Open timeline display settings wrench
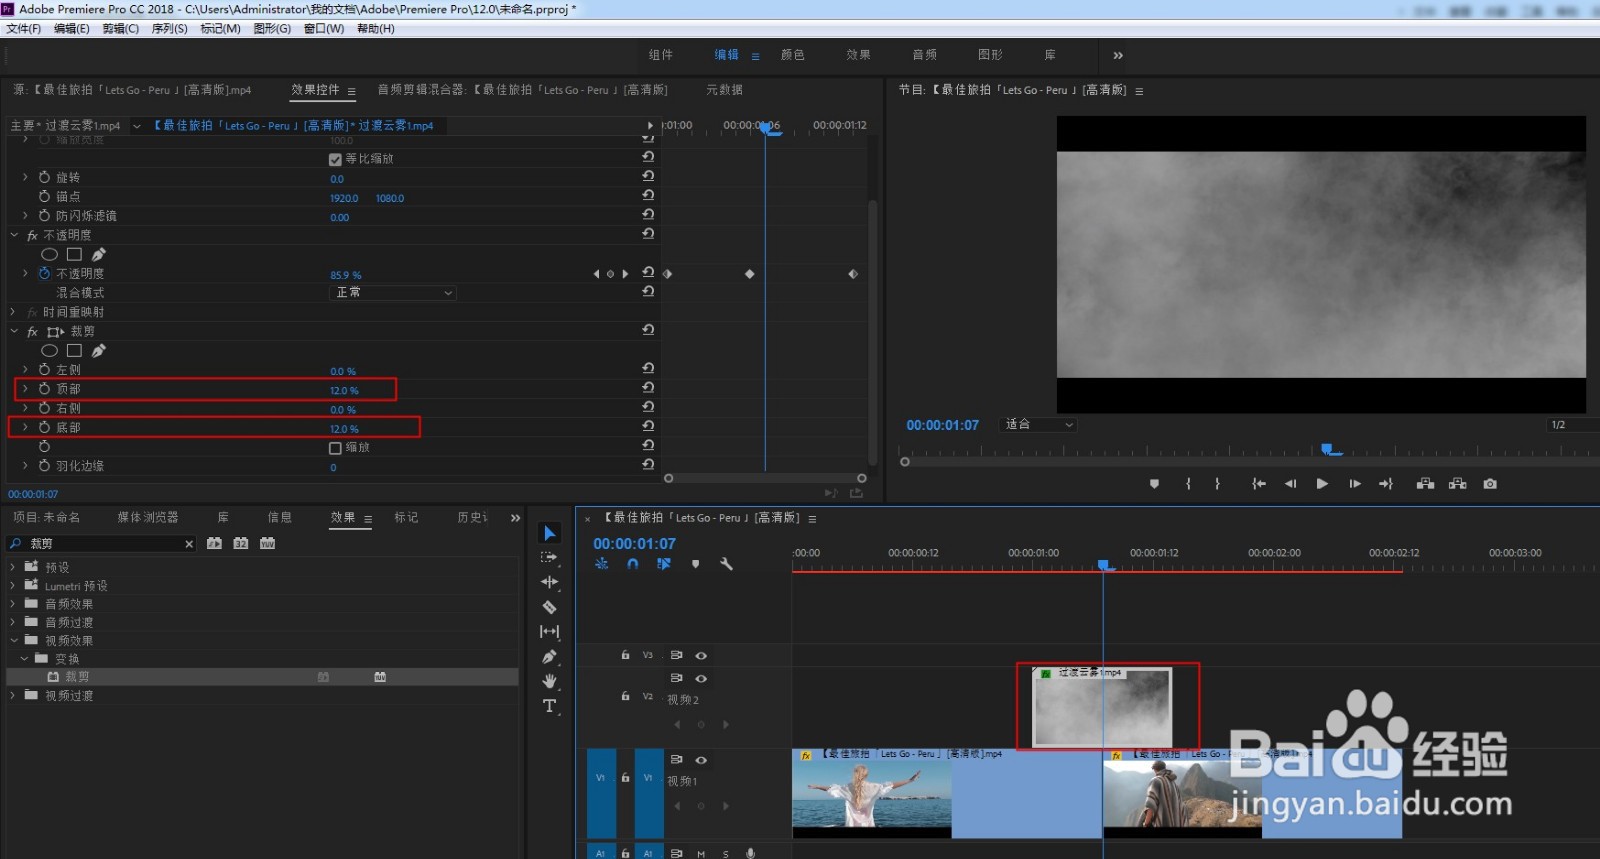This screenshot has width=1600, height=859. tap(726, 564)
